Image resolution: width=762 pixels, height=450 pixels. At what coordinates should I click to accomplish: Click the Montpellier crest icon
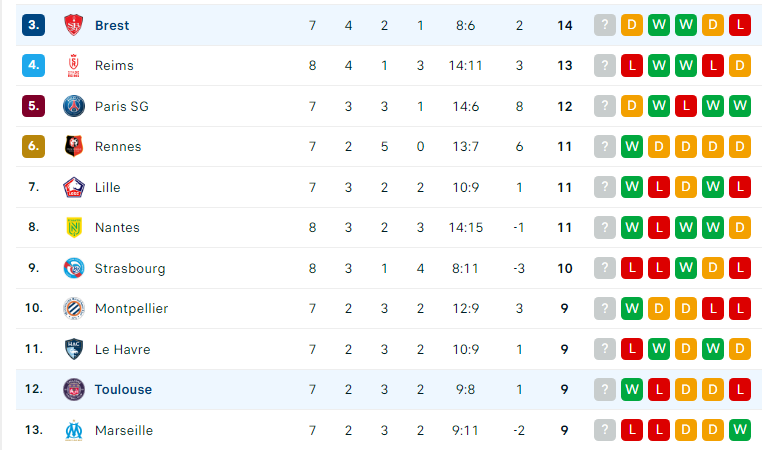pyautogui.click(x=74, y=308)
